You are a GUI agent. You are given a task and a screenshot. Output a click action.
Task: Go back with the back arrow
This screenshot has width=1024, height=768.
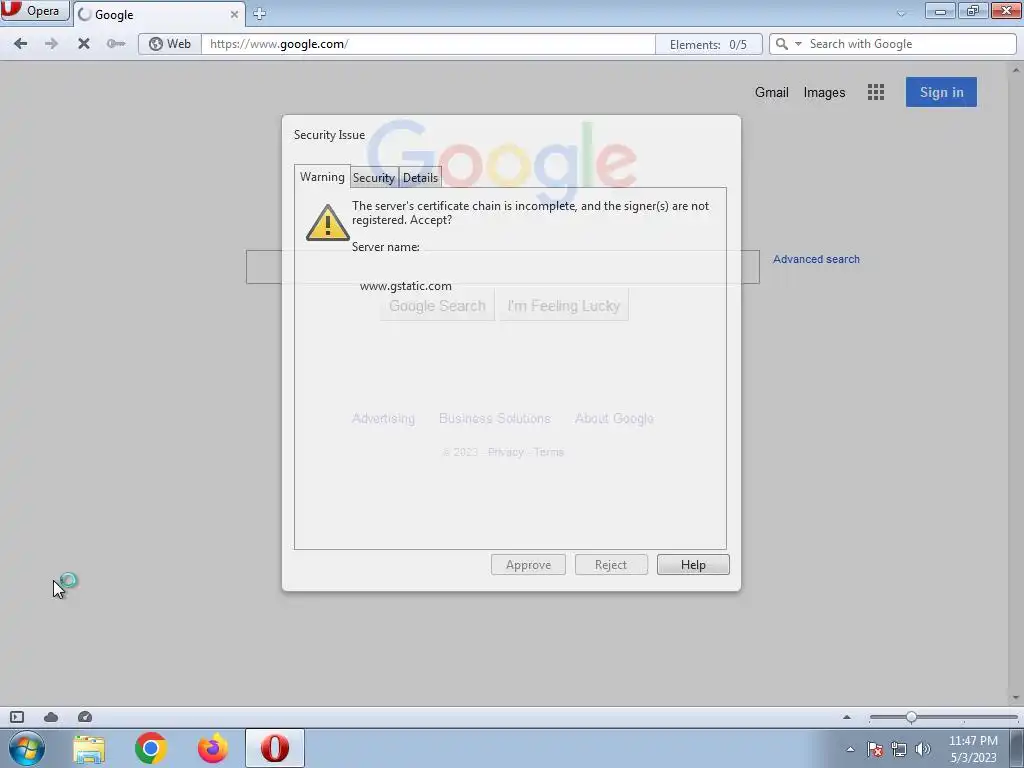(20, 44)
